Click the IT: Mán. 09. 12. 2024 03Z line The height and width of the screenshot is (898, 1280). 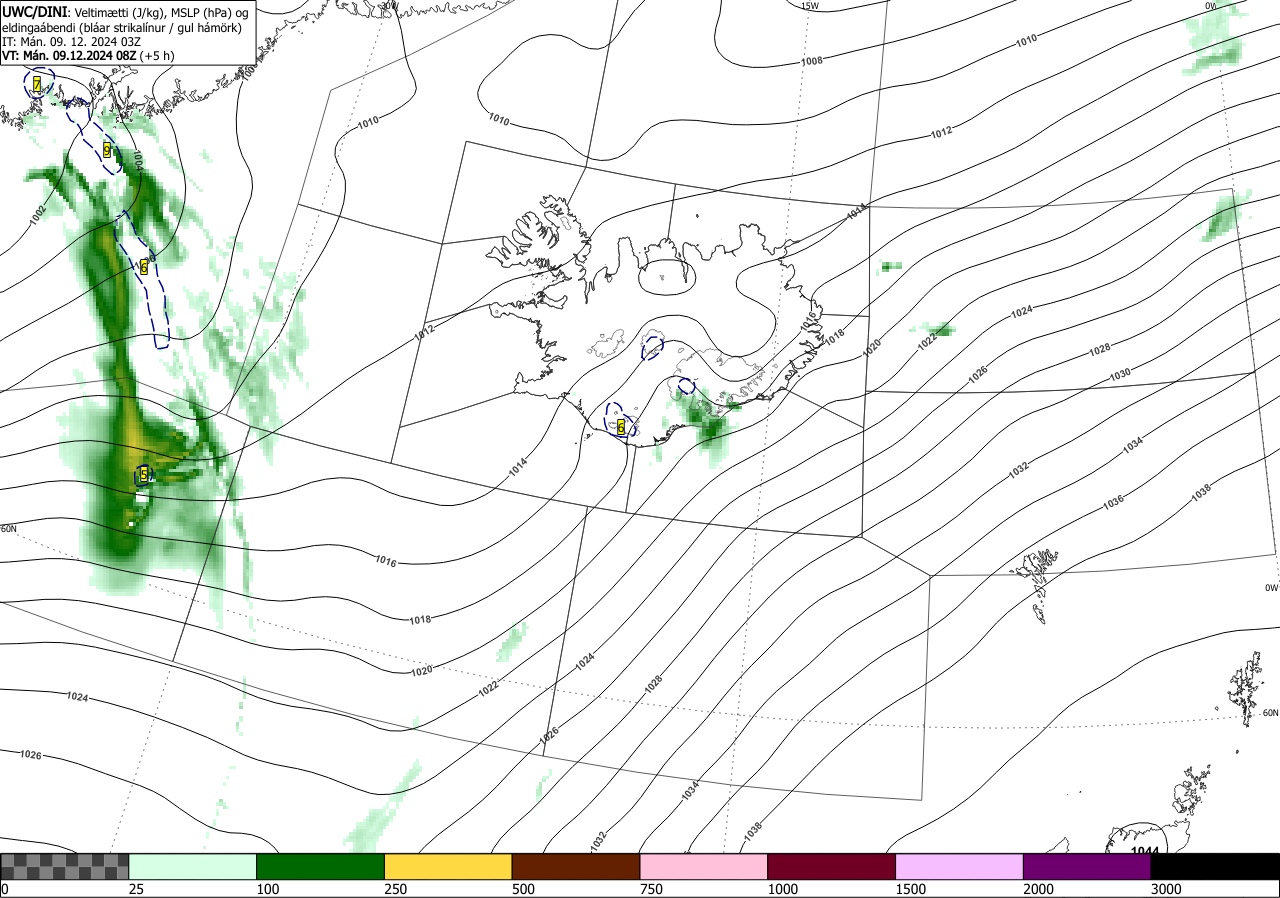point(70,42)
